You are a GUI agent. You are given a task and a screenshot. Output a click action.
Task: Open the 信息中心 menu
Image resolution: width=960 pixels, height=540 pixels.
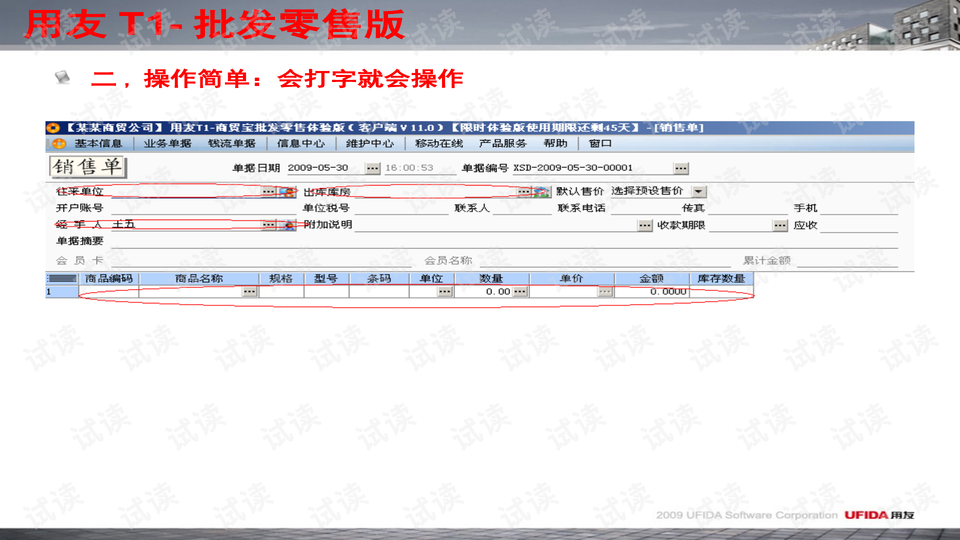click(301, 144)
